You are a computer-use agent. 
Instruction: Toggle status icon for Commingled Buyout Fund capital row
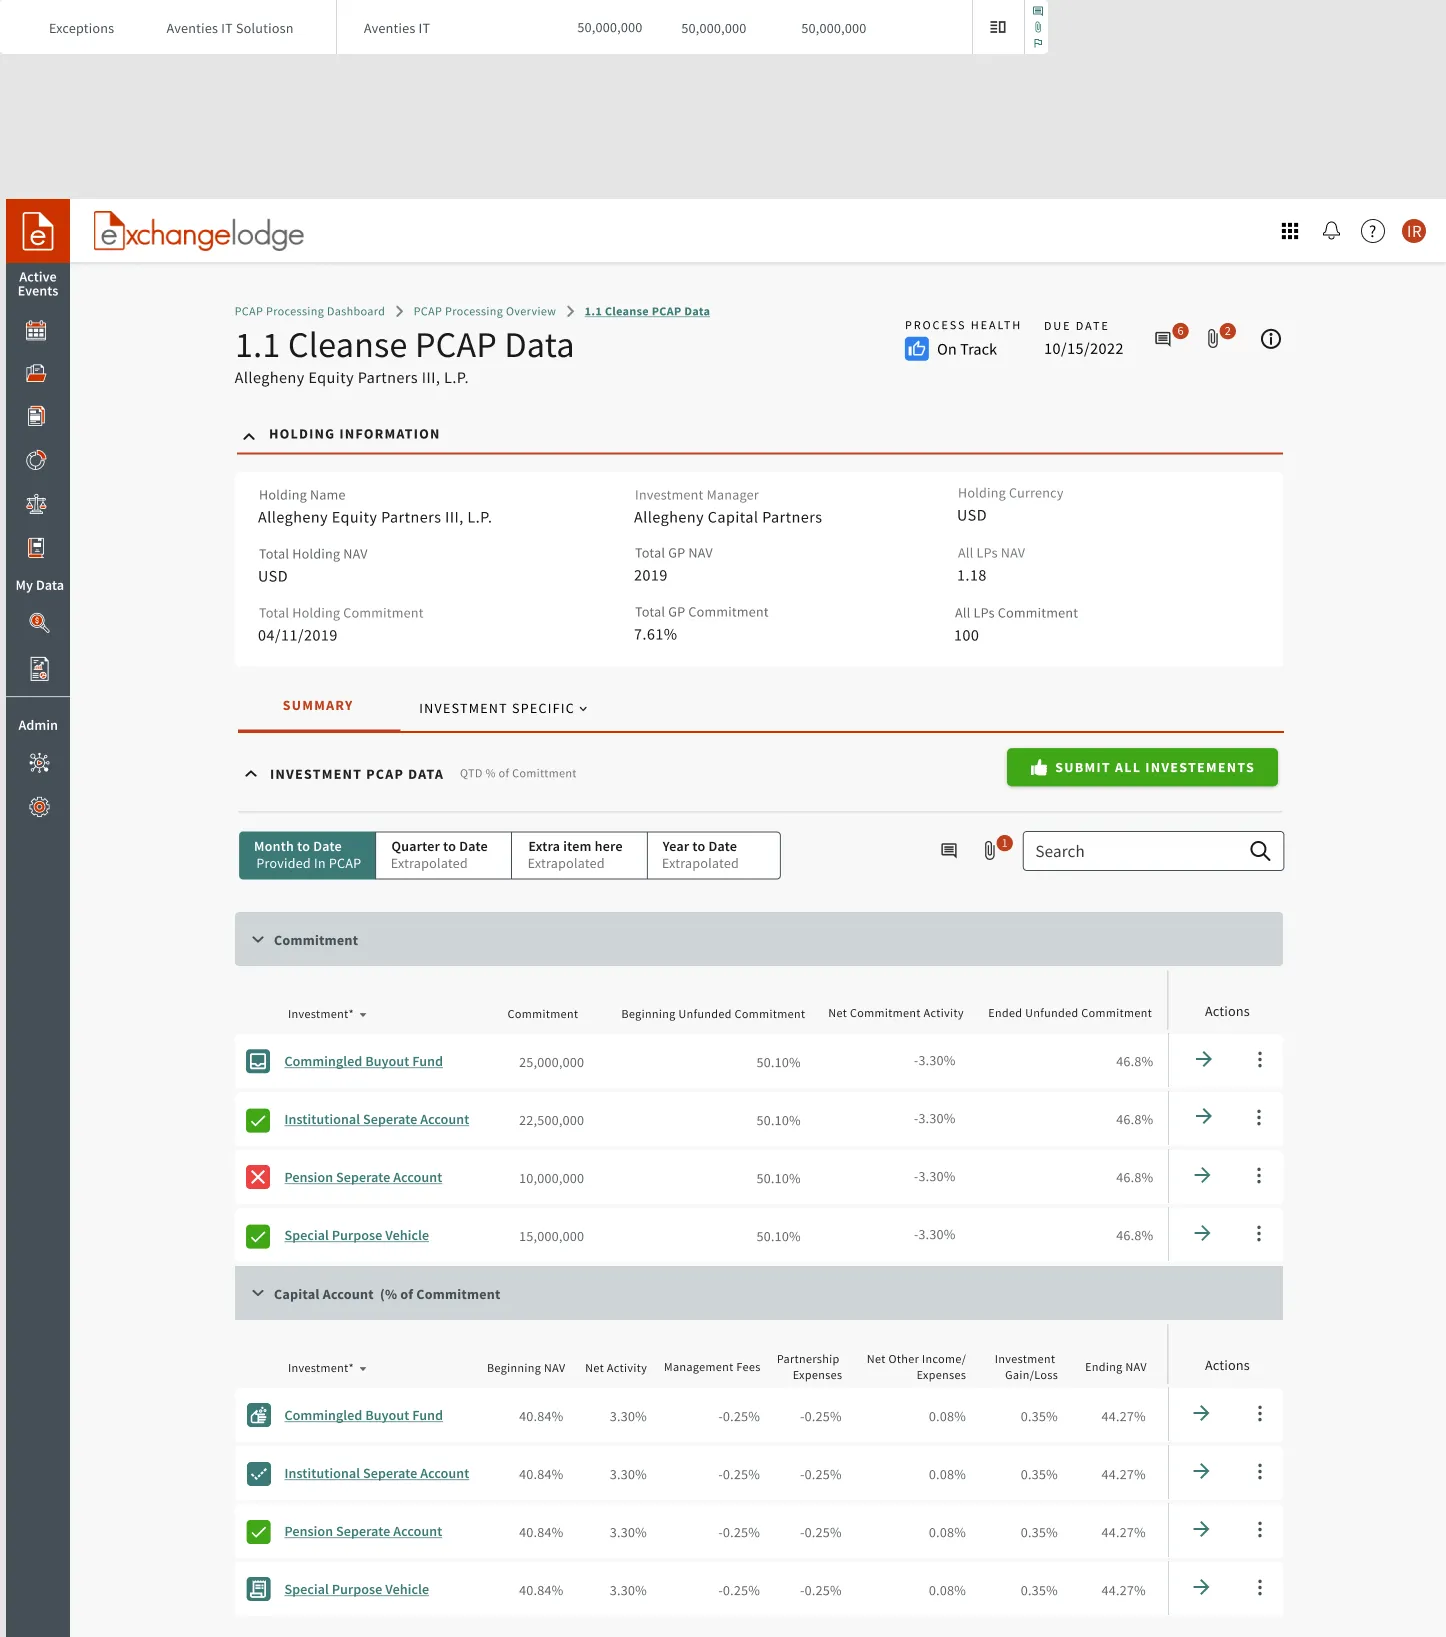tap(259, 1415)
